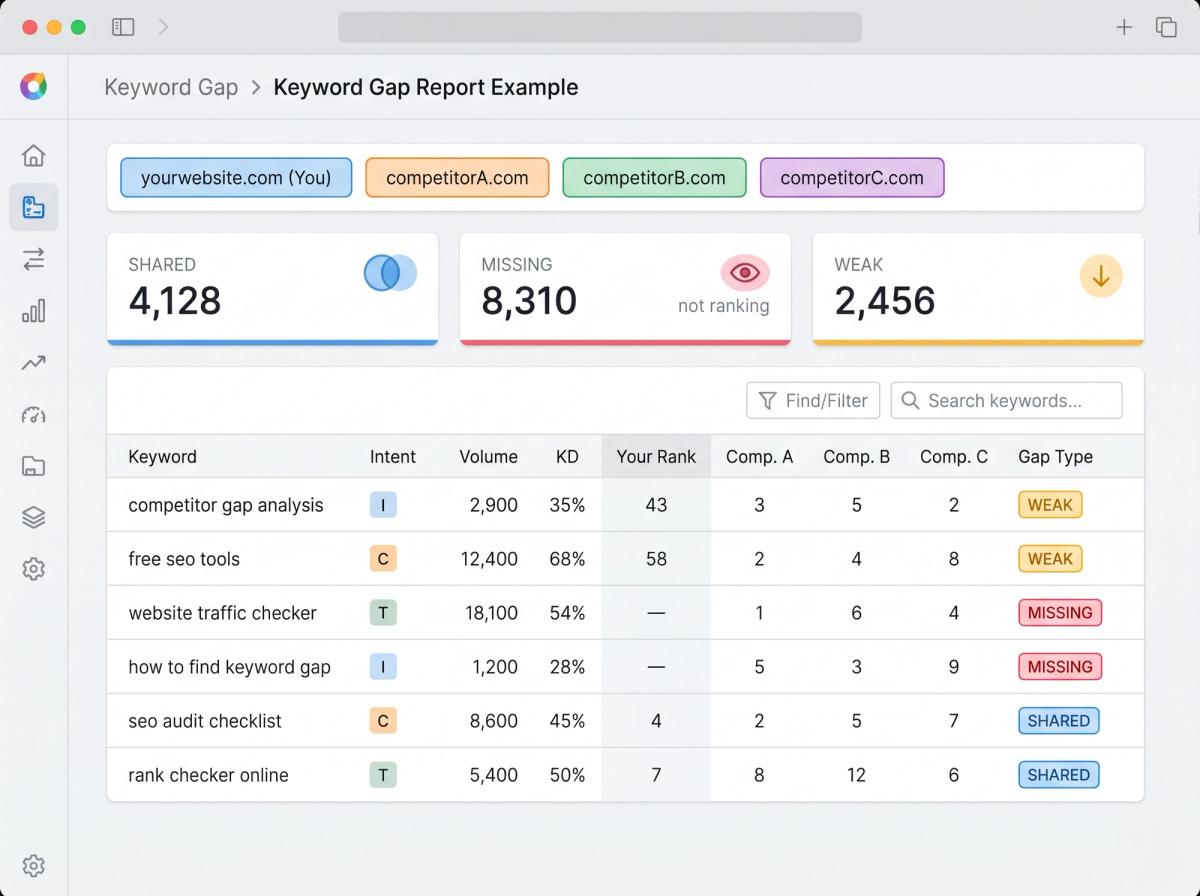
Task: Open keyword 'rank checker online'
Action: click(x=208, y=775)
